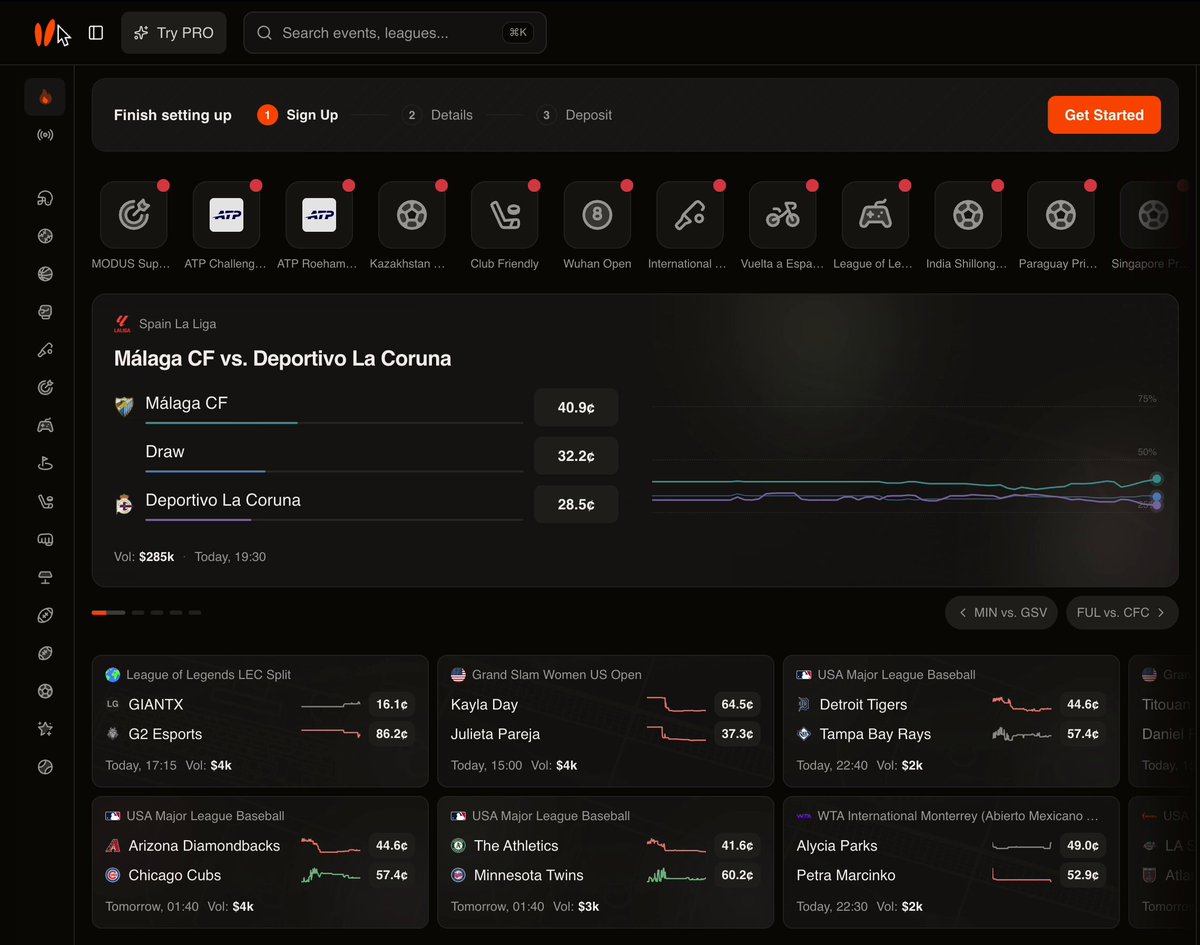Select the darts target sidebar icon

click(45, 387)
